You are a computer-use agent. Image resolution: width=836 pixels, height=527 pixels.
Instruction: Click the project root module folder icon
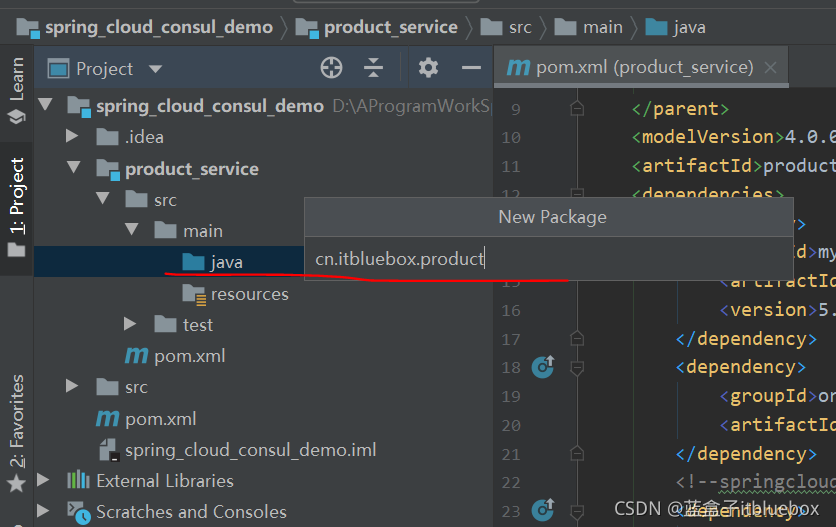[x=79, y=106]
